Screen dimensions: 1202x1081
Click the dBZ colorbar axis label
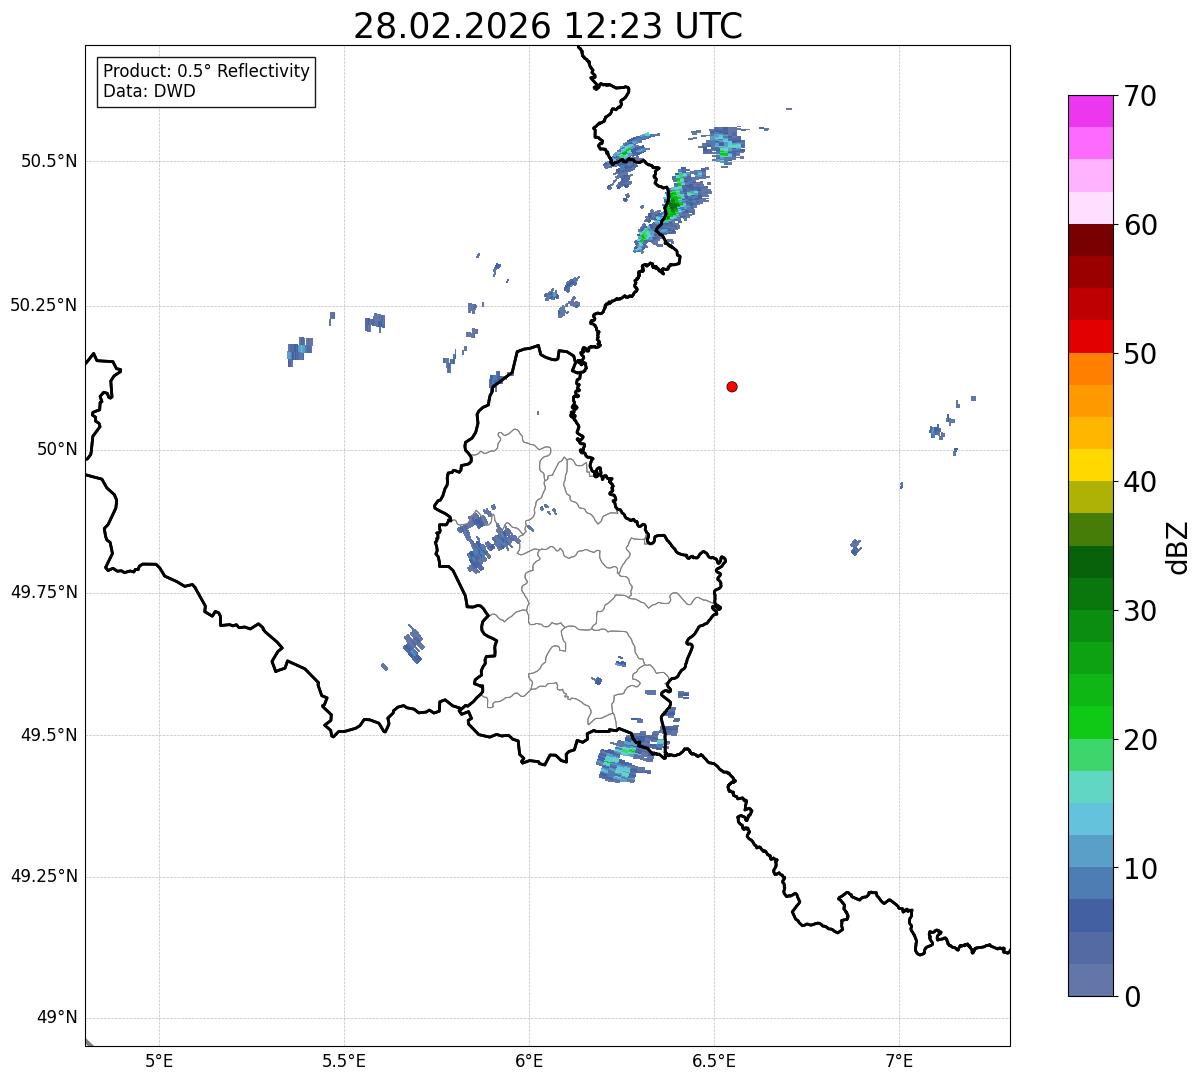1178,546
